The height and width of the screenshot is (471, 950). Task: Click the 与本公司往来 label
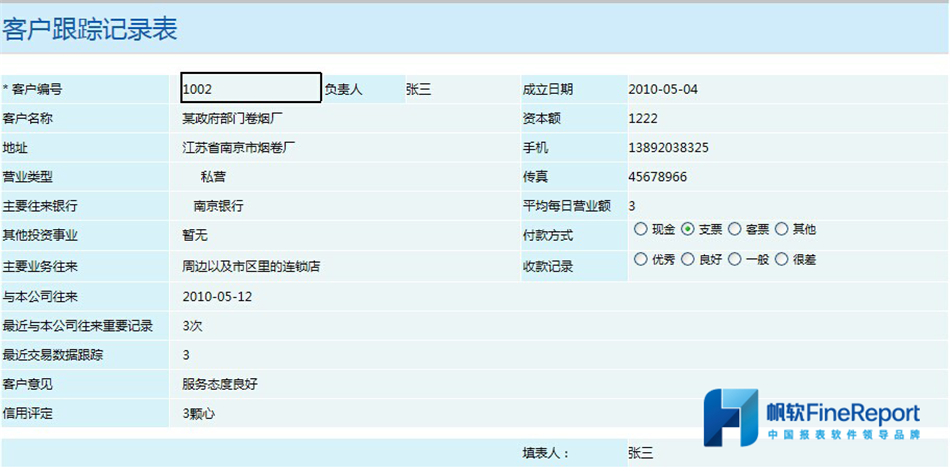click(x=40, y=296)
